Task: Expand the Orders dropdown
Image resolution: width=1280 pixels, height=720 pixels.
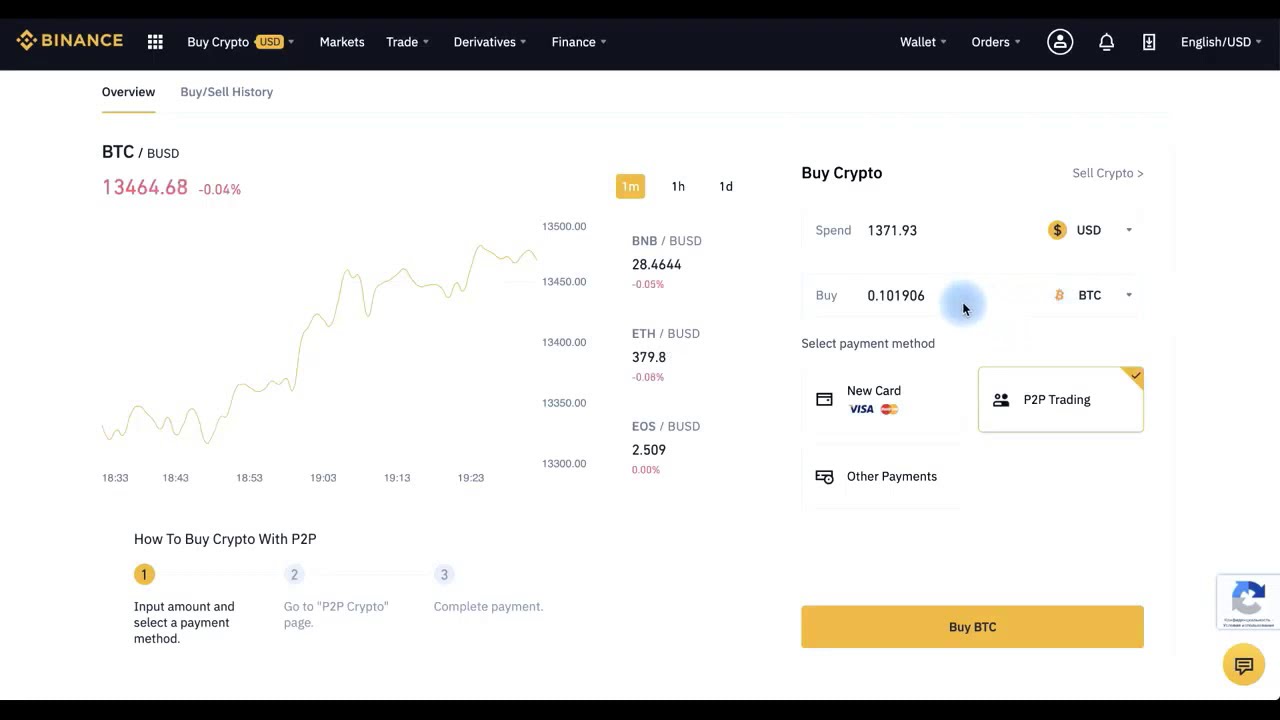Action: pyautogui.click(x=996, y=42)
